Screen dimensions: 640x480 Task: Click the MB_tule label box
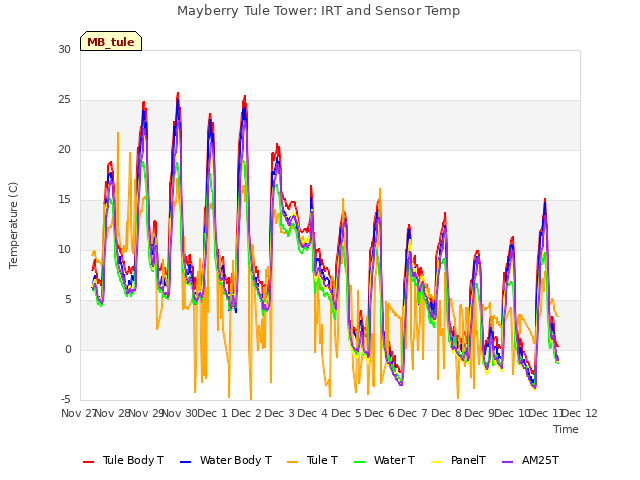pos(111,42)
